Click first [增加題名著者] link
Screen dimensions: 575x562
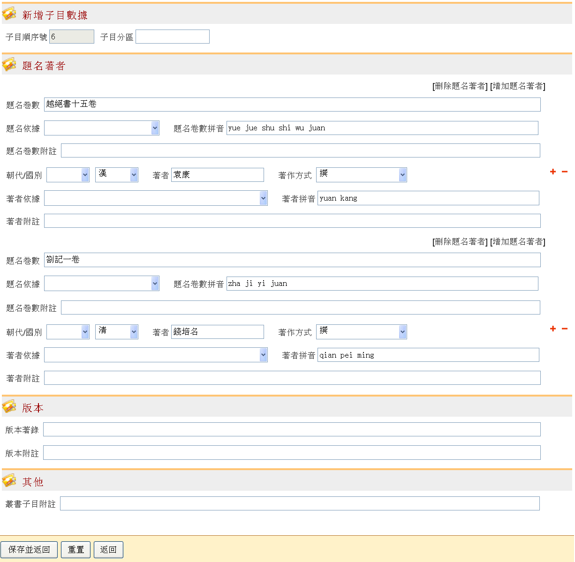tap(518, 86)
